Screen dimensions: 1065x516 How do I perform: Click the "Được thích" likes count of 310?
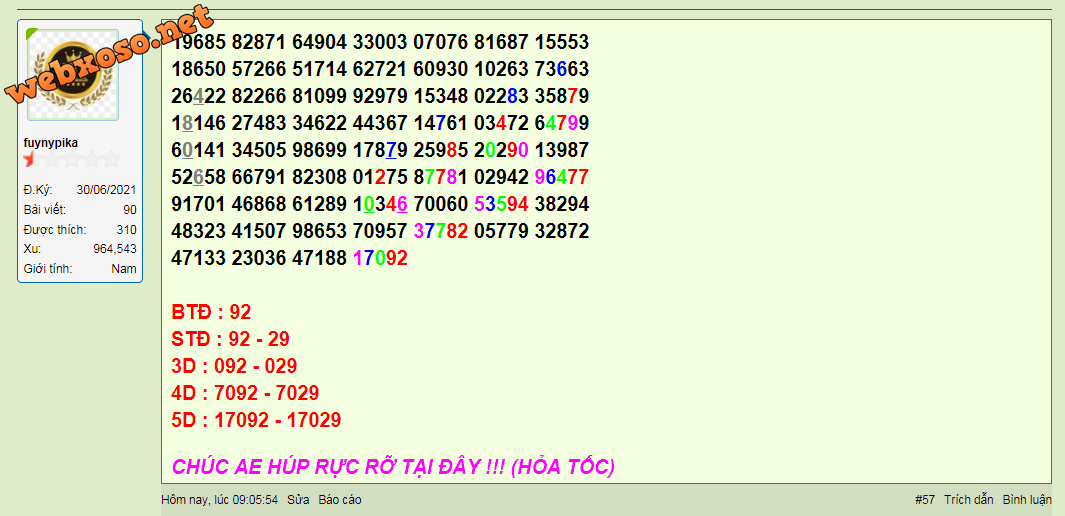click(x=126, y=230)
